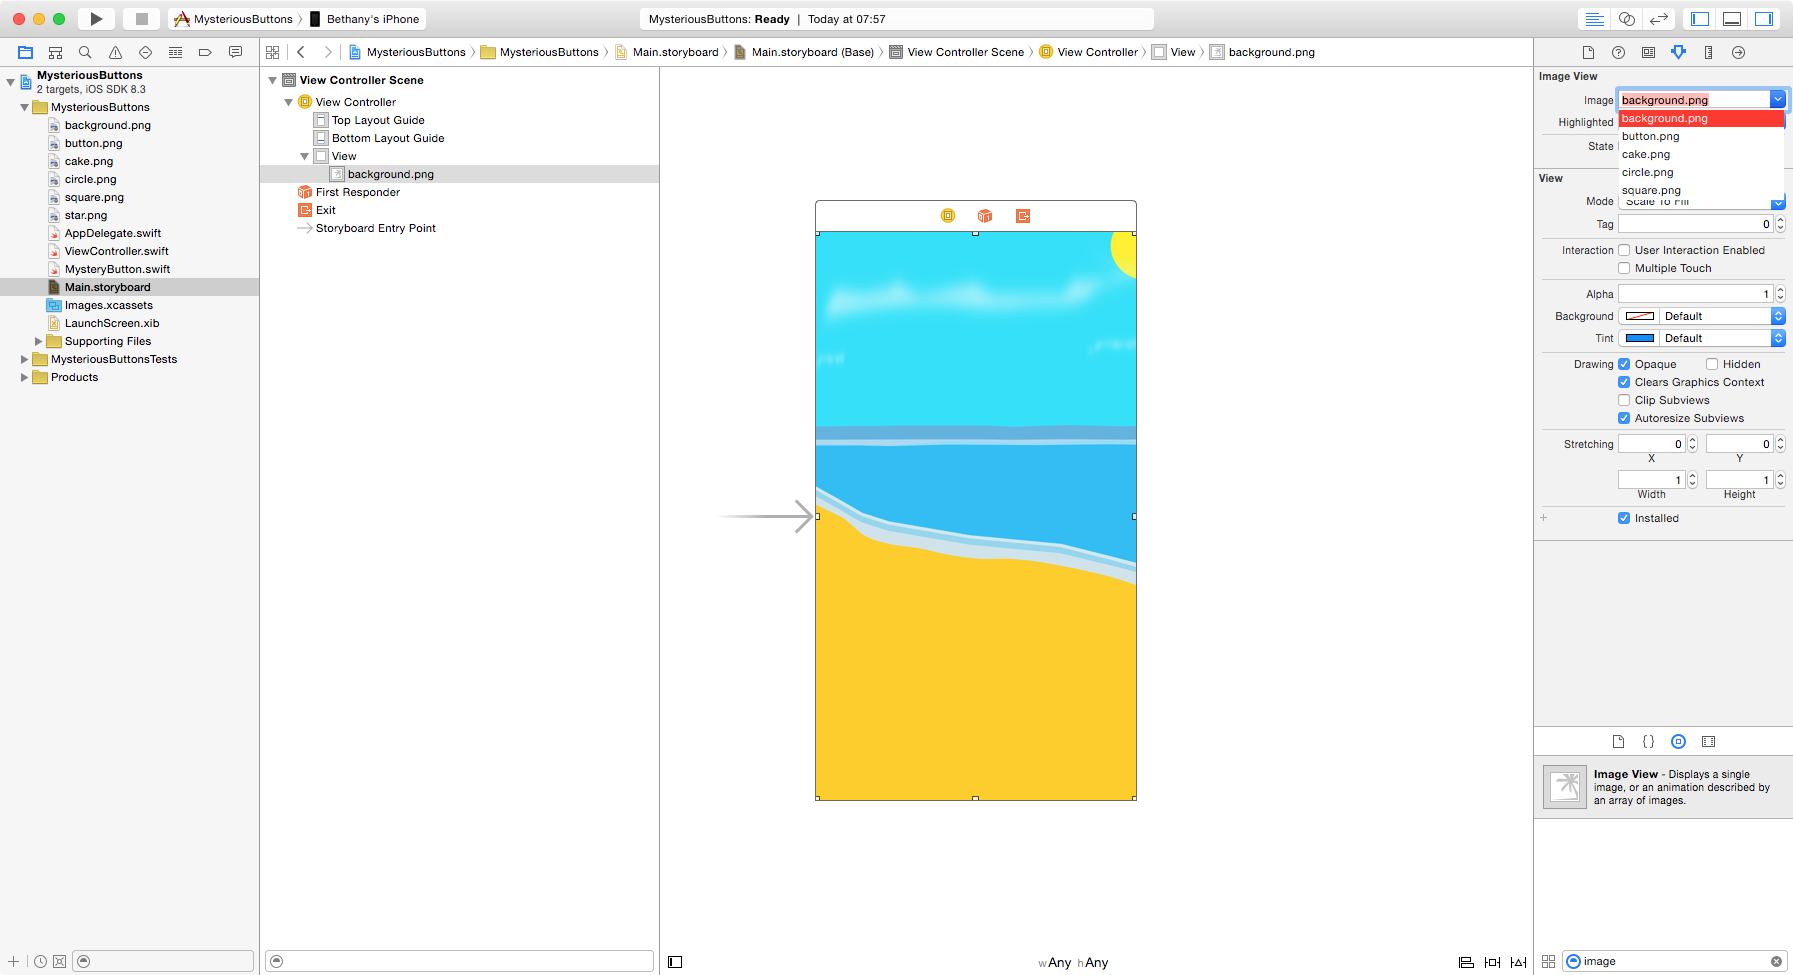Show the Identity inspector
Viewport: 1793px width, 975px height.
(x=1648, y=52)
